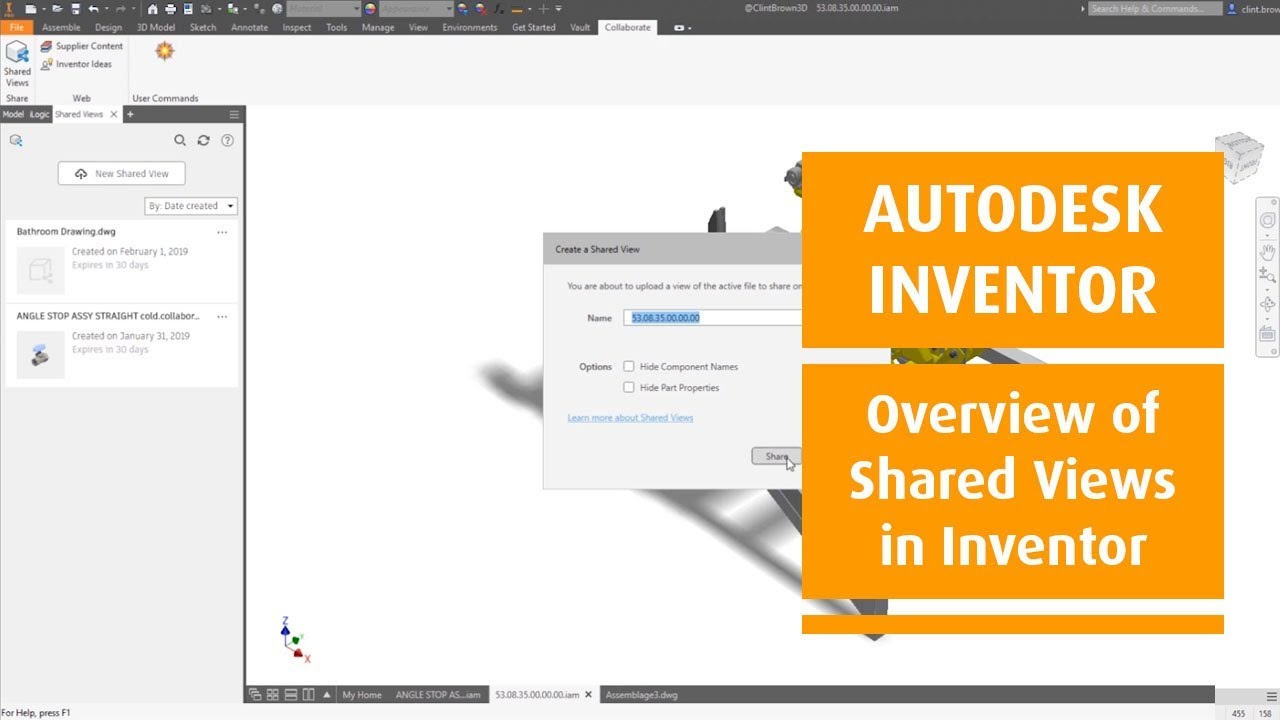Switch to the Inspect ribbon tab

click(x=297, y=27)
